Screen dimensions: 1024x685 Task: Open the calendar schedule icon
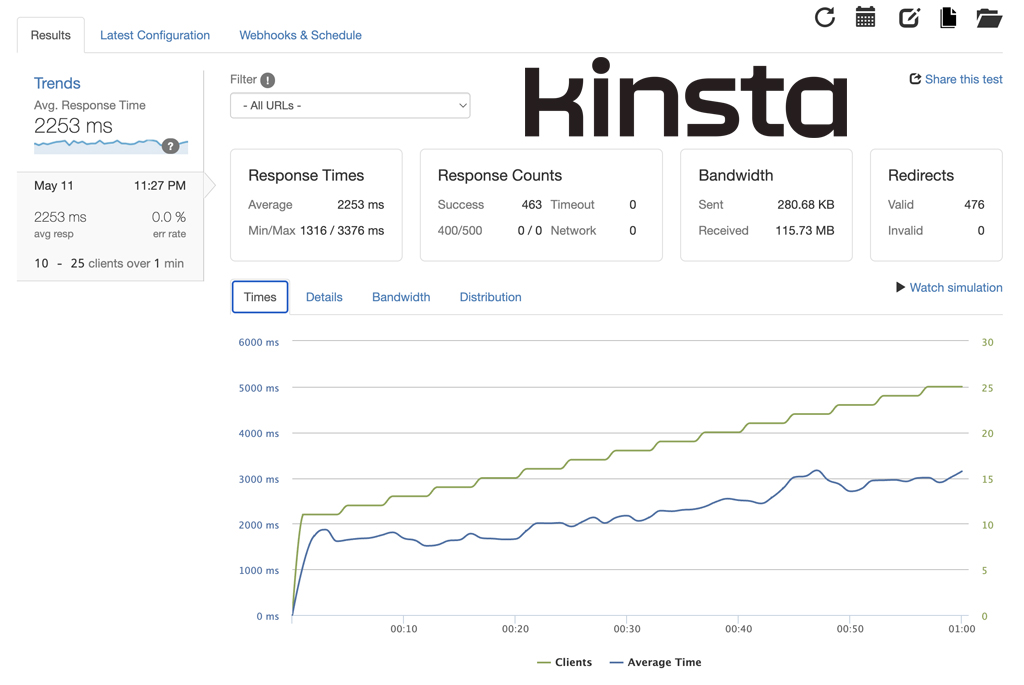(x=865, y=17)
